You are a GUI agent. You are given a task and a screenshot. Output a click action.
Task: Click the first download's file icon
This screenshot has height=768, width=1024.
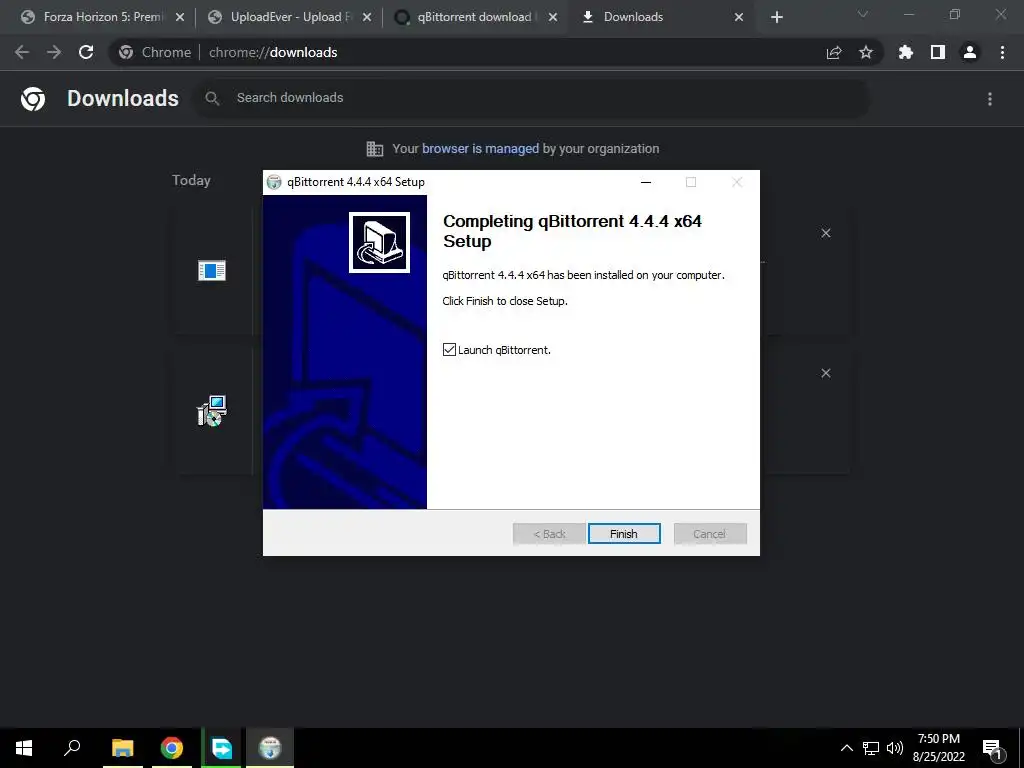coord(212,270)
